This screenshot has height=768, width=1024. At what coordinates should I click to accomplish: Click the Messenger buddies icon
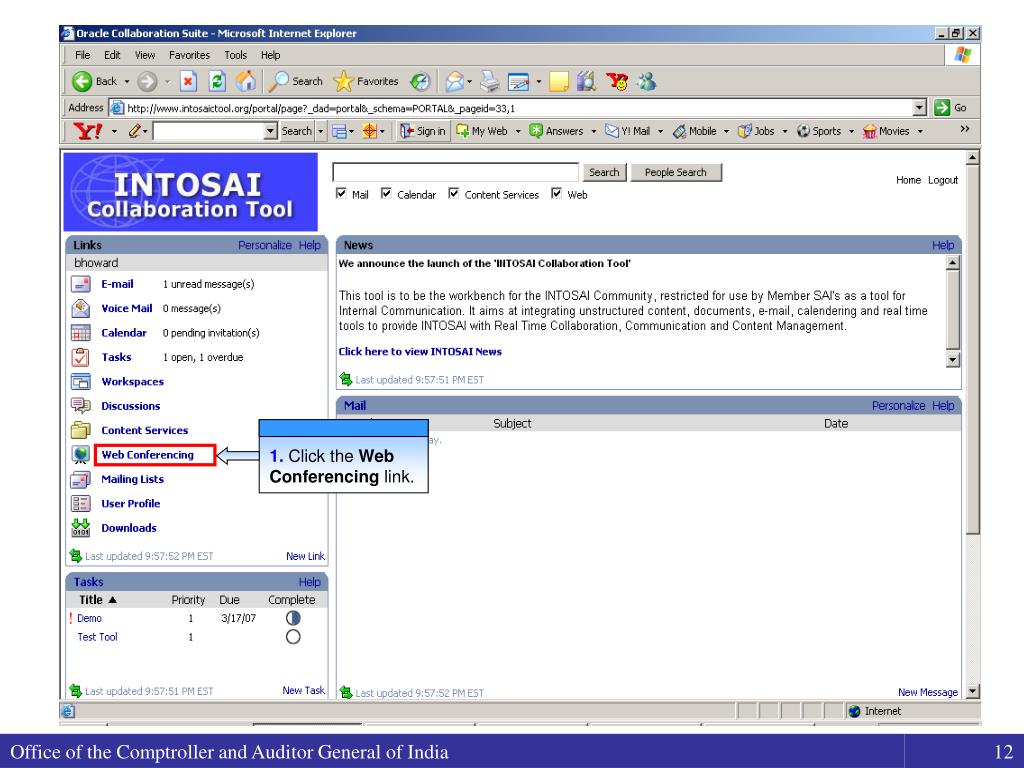pyautogui.click(x=647, y=82)
